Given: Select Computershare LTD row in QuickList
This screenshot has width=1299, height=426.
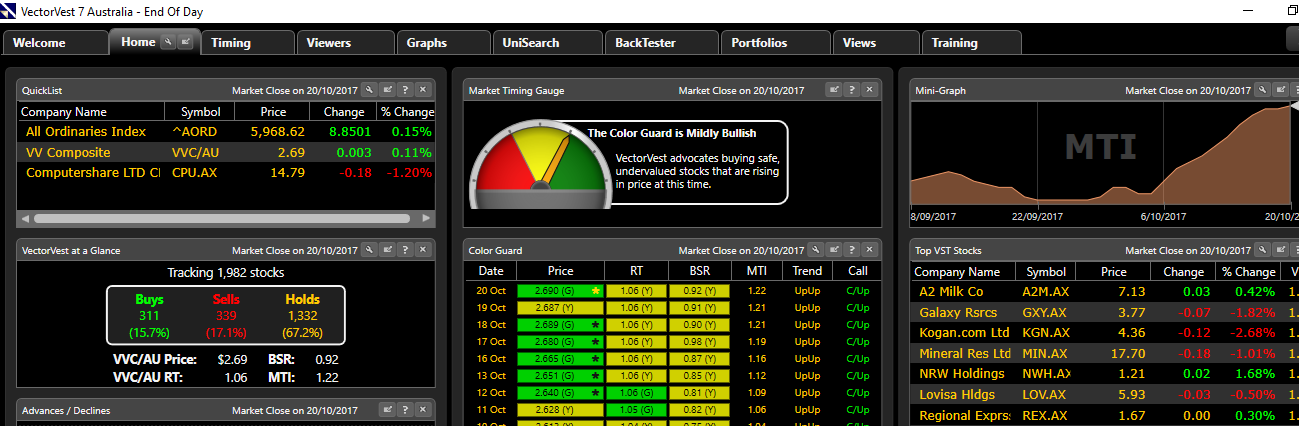Looking at the screenshot, I should [x=92, y=173].
